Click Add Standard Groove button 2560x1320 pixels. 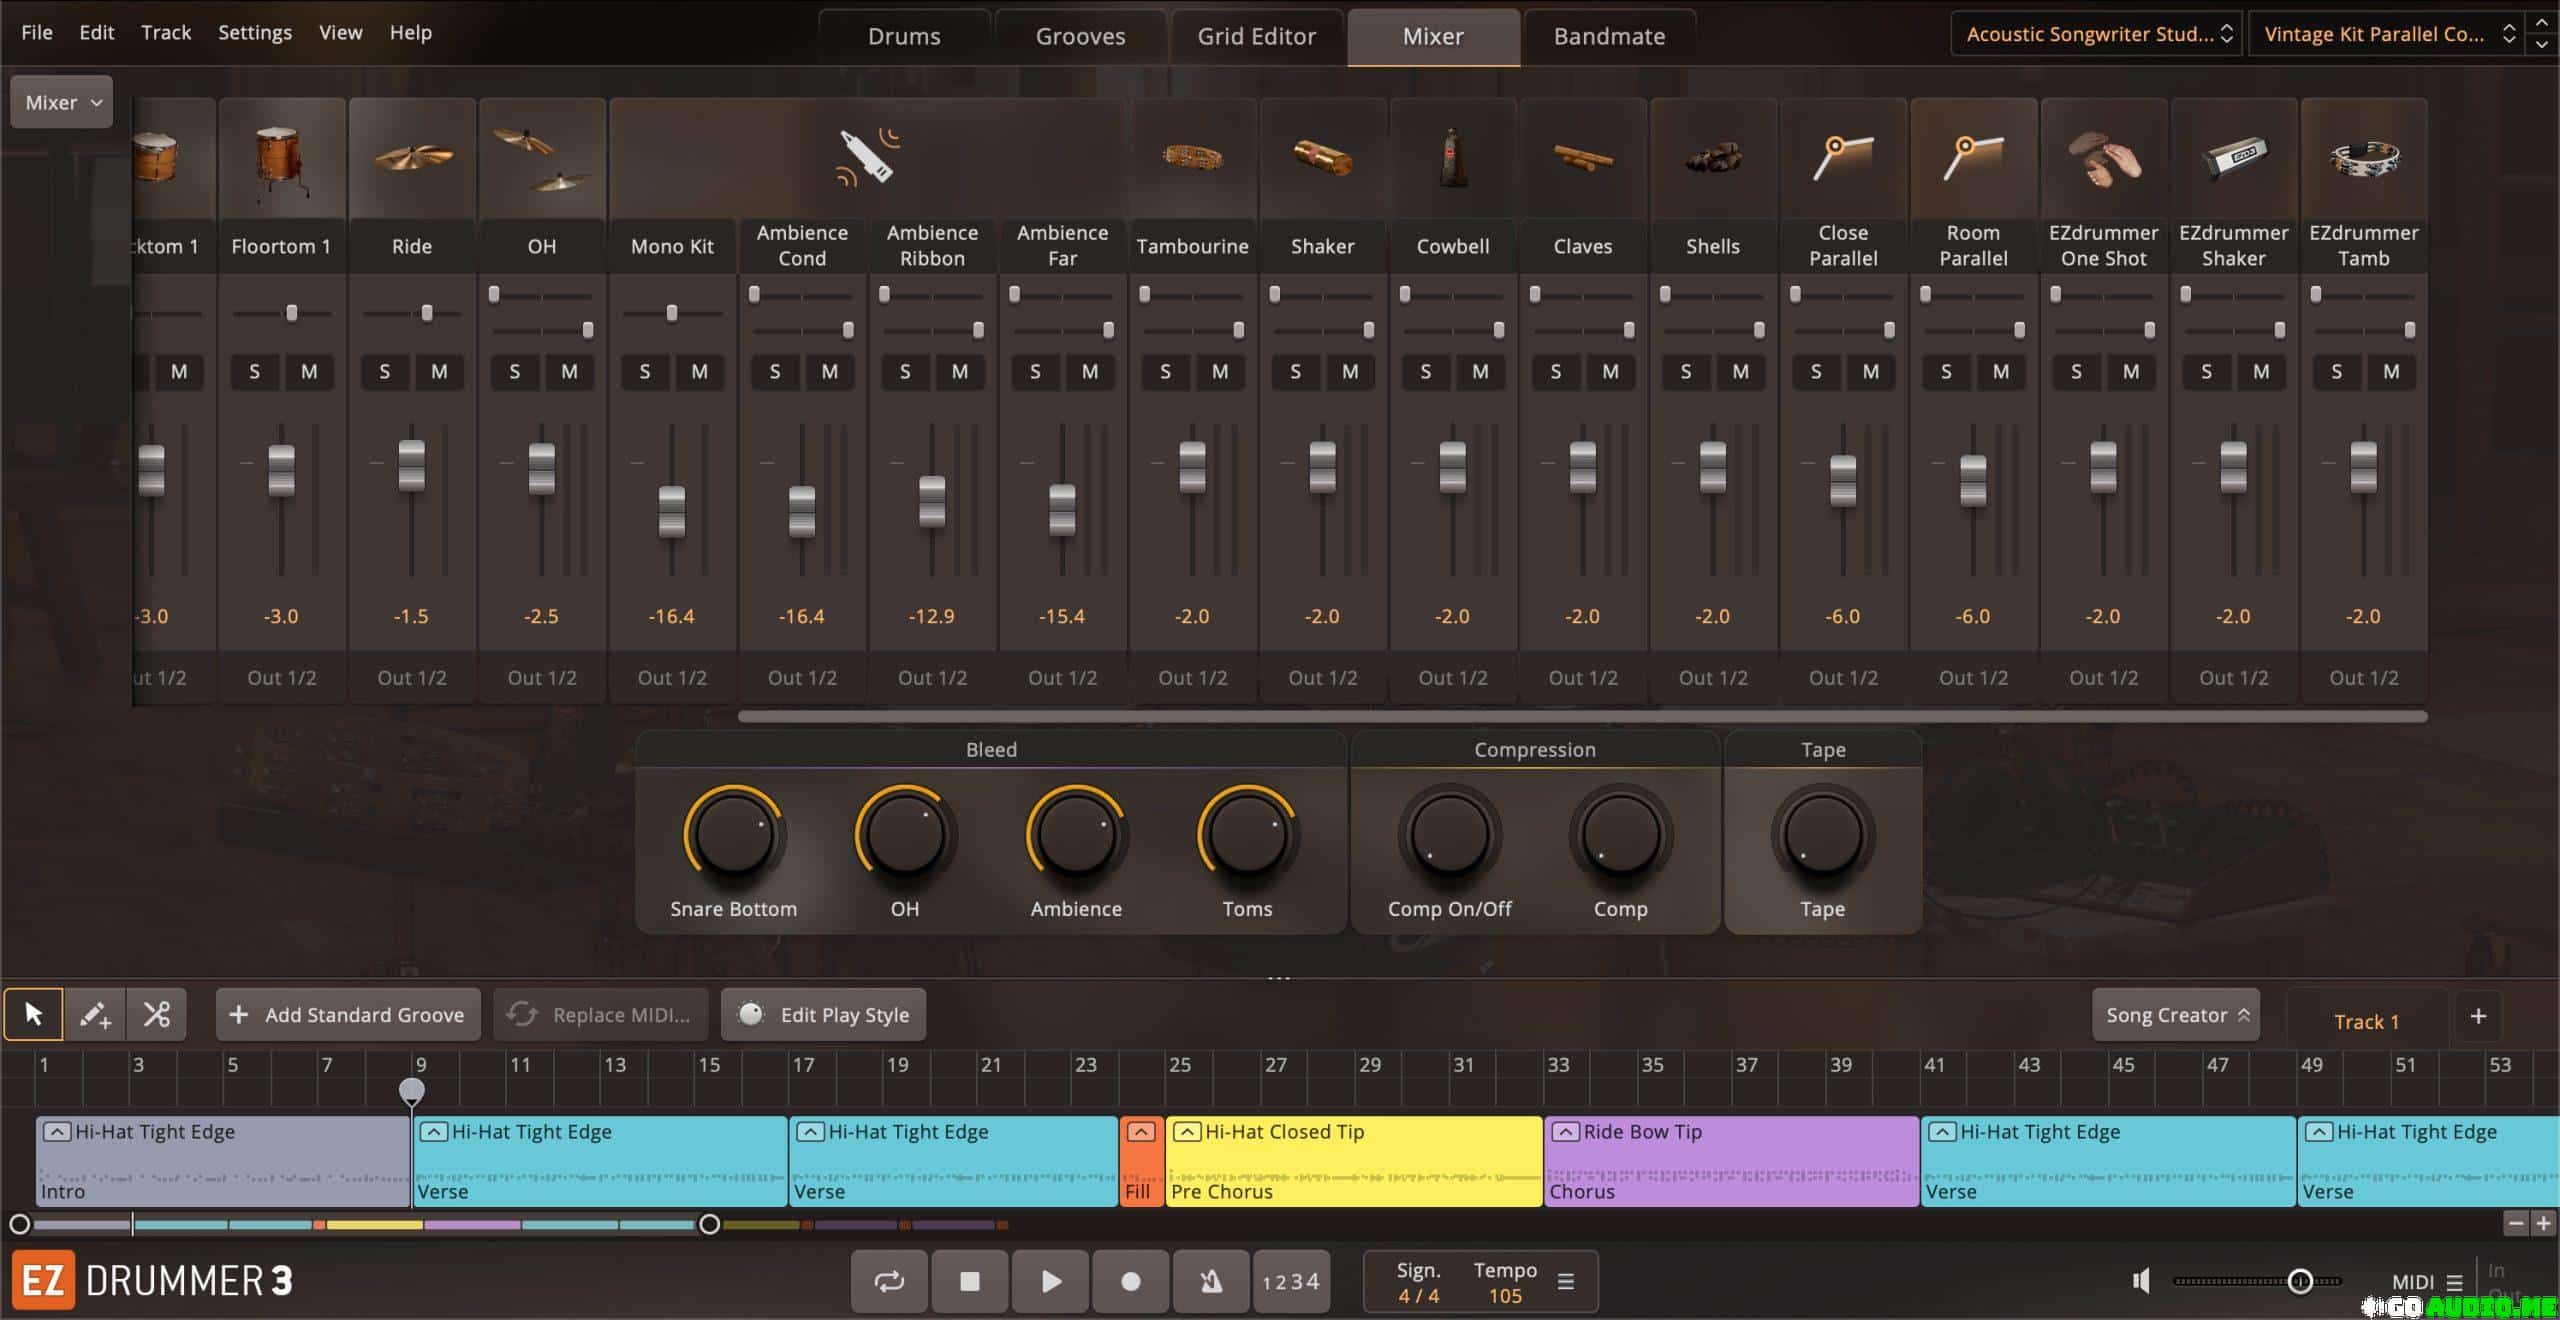[x=348, y=1015]
